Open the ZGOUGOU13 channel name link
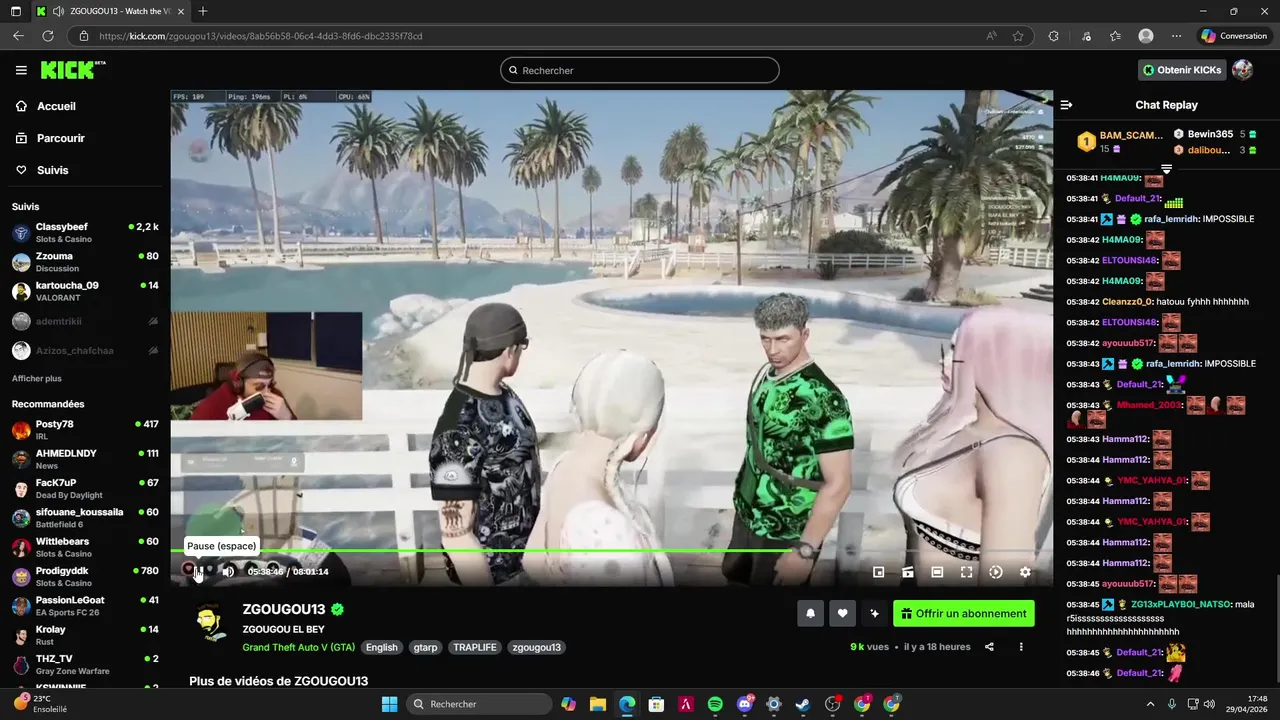 point(284,609)
